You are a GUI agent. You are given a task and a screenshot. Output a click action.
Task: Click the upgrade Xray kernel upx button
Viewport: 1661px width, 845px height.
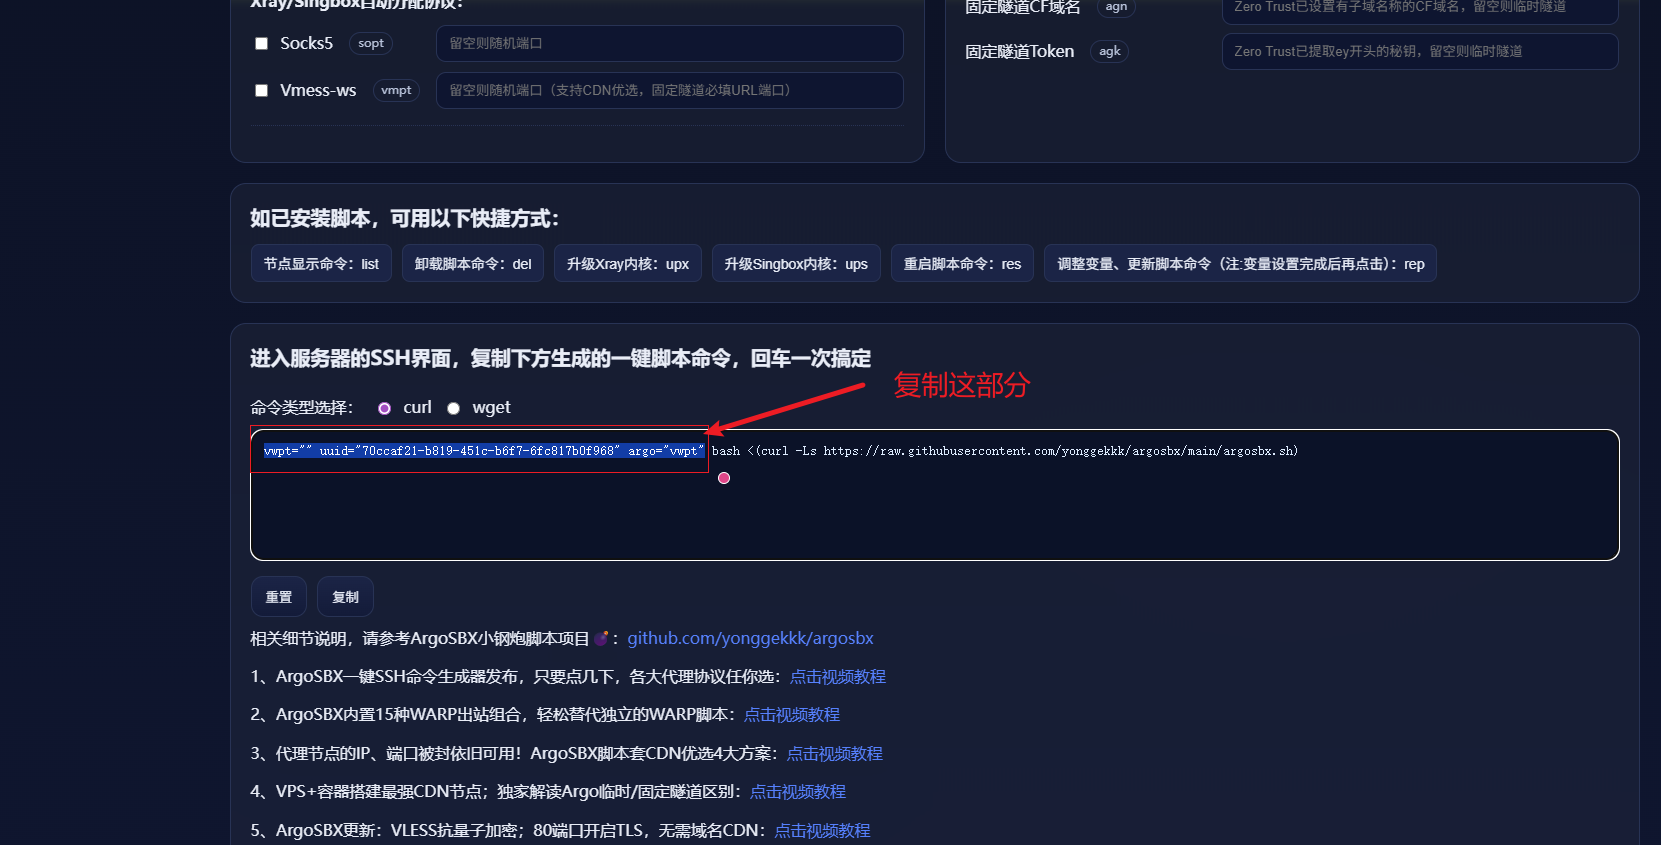coord(627,264)
